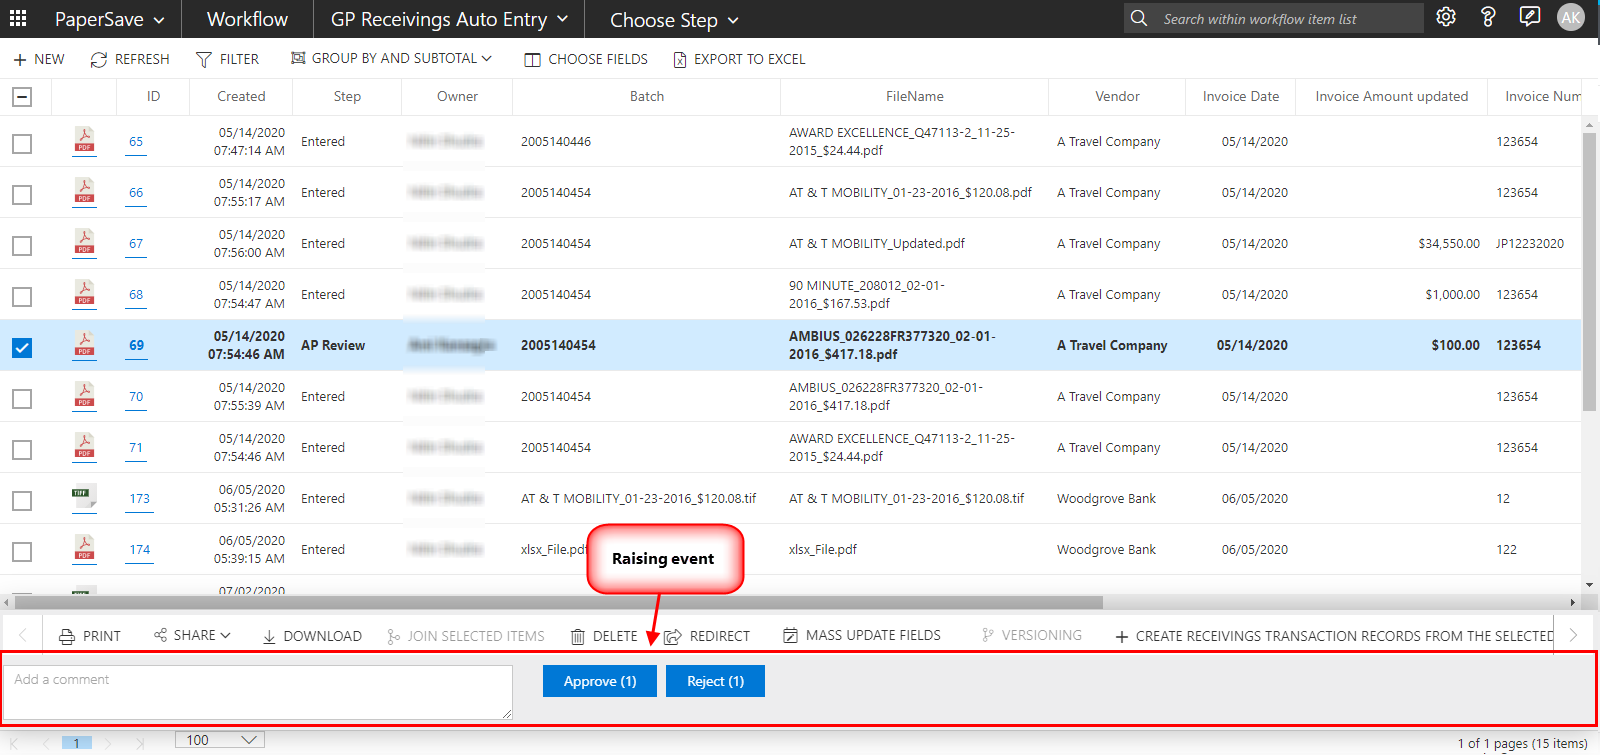
Task: Click Export to Excel
Action: pos(739,59)
